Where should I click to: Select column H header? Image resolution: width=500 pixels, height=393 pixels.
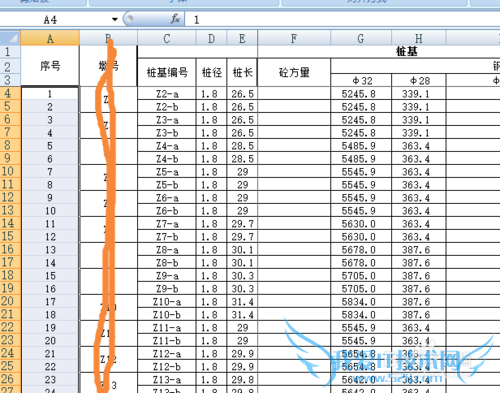point(419,38)
